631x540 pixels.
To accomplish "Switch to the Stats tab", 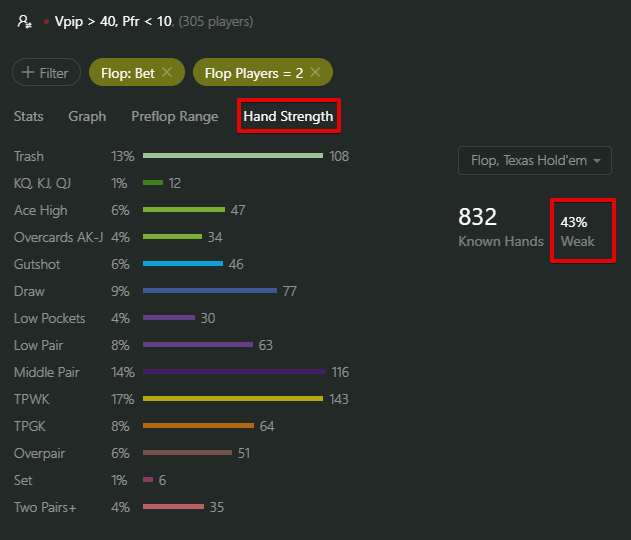I will click(29, 116).
